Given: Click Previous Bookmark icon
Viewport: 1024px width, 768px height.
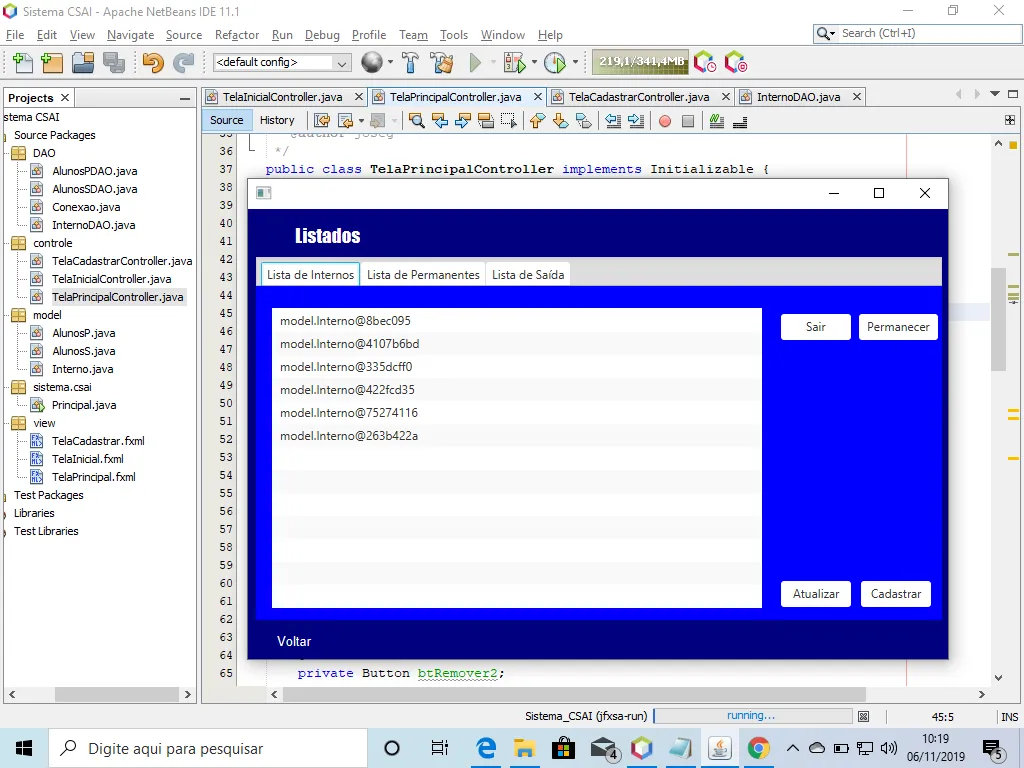Looking at the screenshot, I should click(x=537, y=121).
